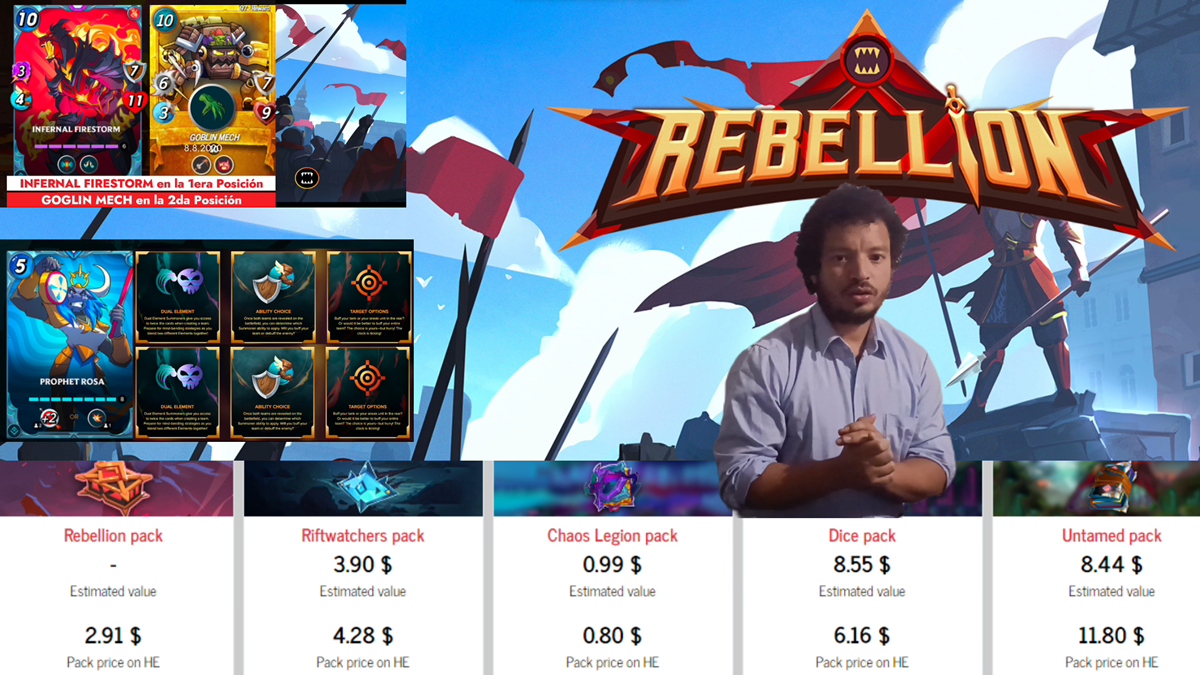Click the small fang badge beside Goblin Mech
This screenshot has width=1200, height=675.
tap(306, 179)
